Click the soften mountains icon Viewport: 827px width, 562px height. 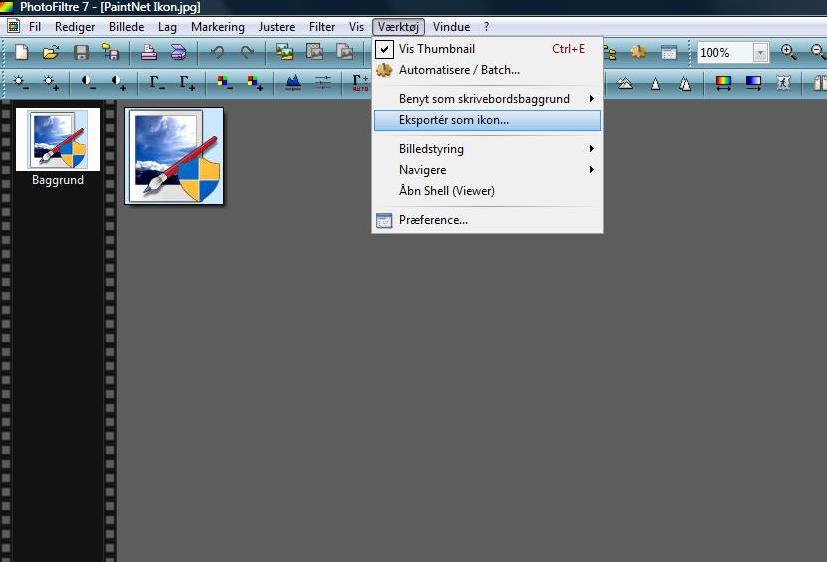pos(625,83)
